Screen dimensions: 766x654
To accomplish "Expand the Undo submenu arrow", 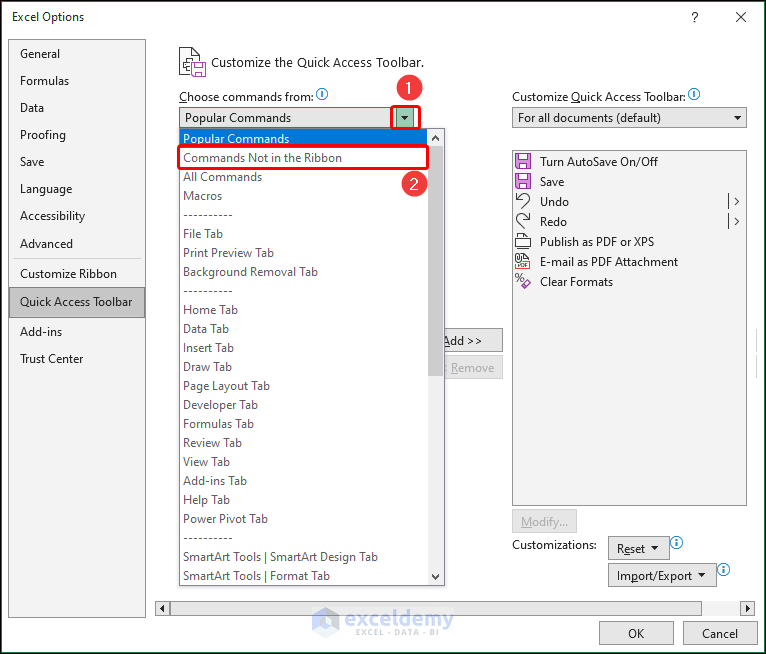I will [x=736, y=201].
